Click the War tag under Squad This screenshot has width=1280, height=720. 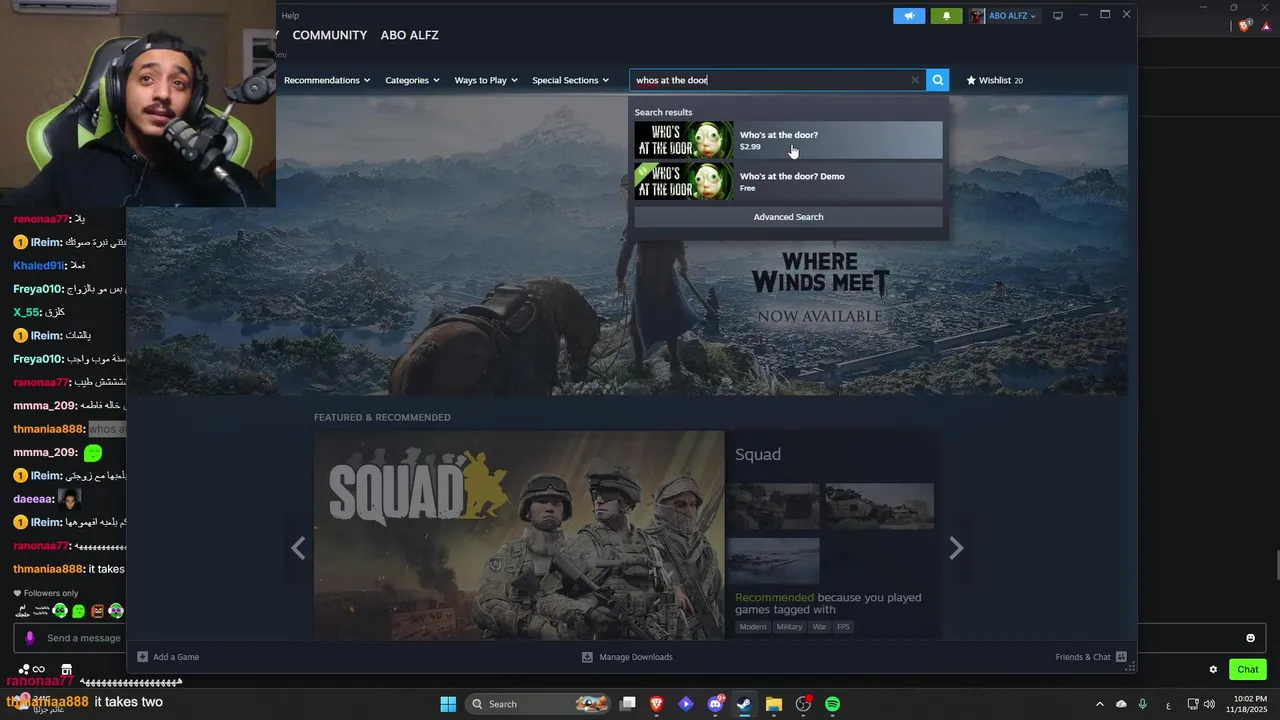(x=820, y=627)
